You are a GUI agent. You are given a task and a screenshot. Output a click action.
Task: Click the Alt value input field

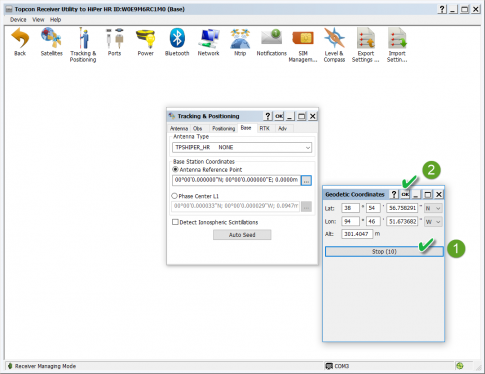(x=357, y=234)
